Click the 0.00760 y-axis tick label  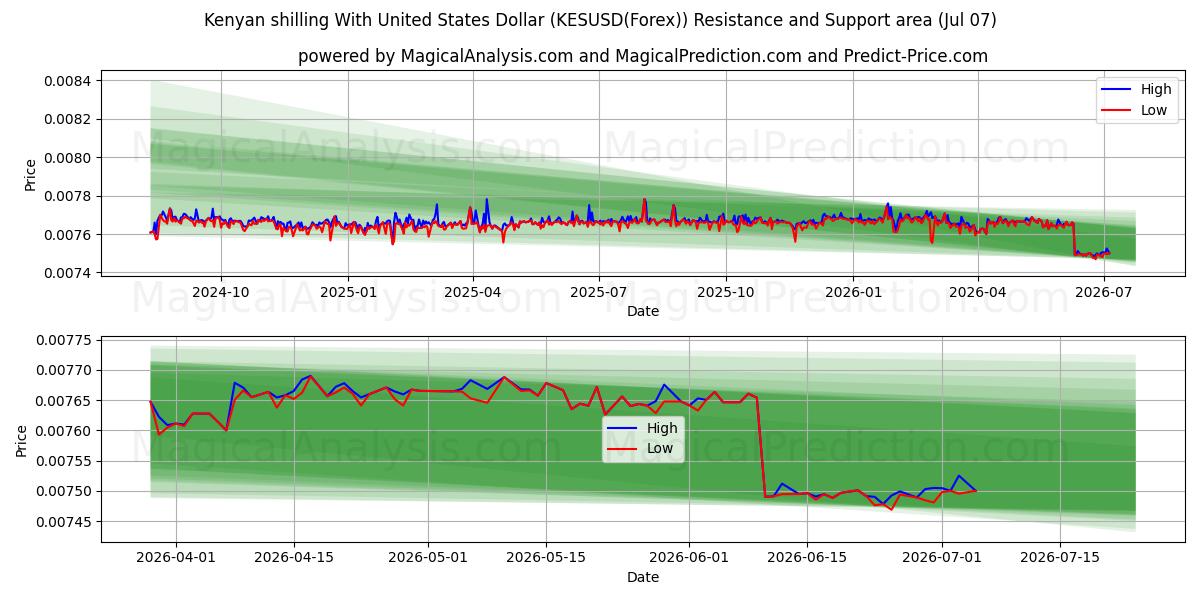65,431
